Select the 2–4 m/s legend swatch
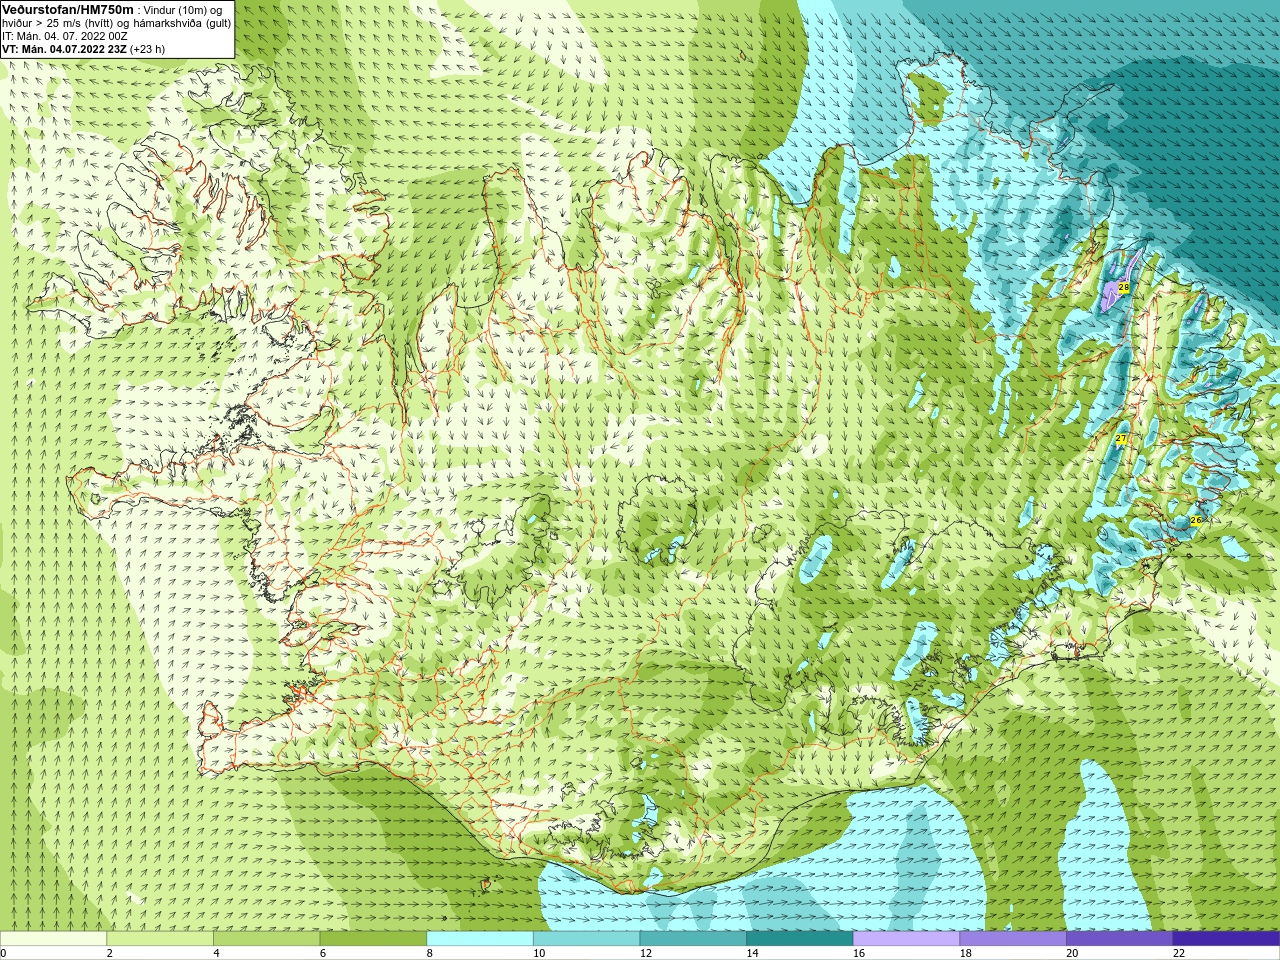This screenshot has width=1280, height=960. click(160, 939)
